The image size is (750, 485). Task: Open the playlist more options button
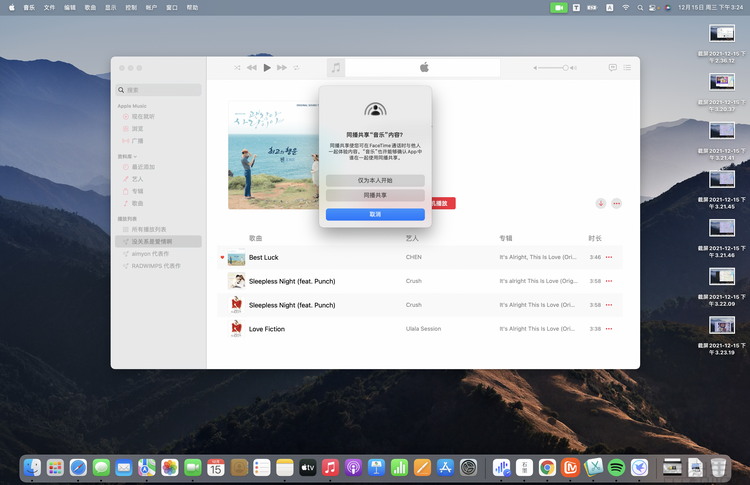[617, 203]
